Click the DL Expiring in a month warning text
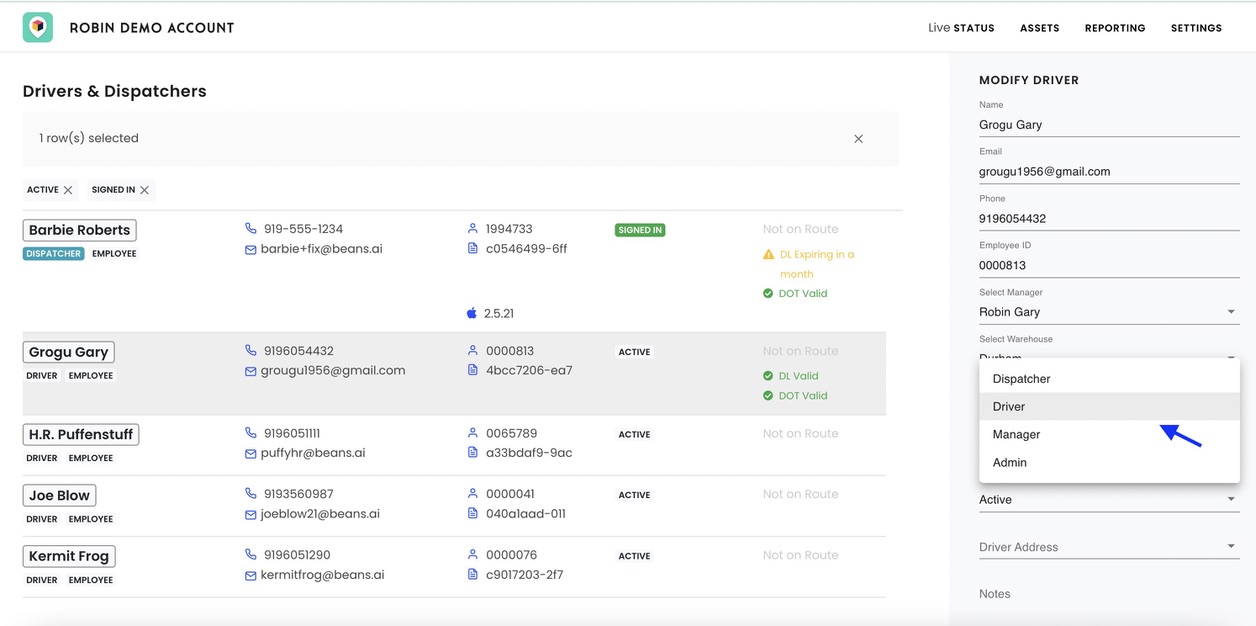 tap(817, 264)
